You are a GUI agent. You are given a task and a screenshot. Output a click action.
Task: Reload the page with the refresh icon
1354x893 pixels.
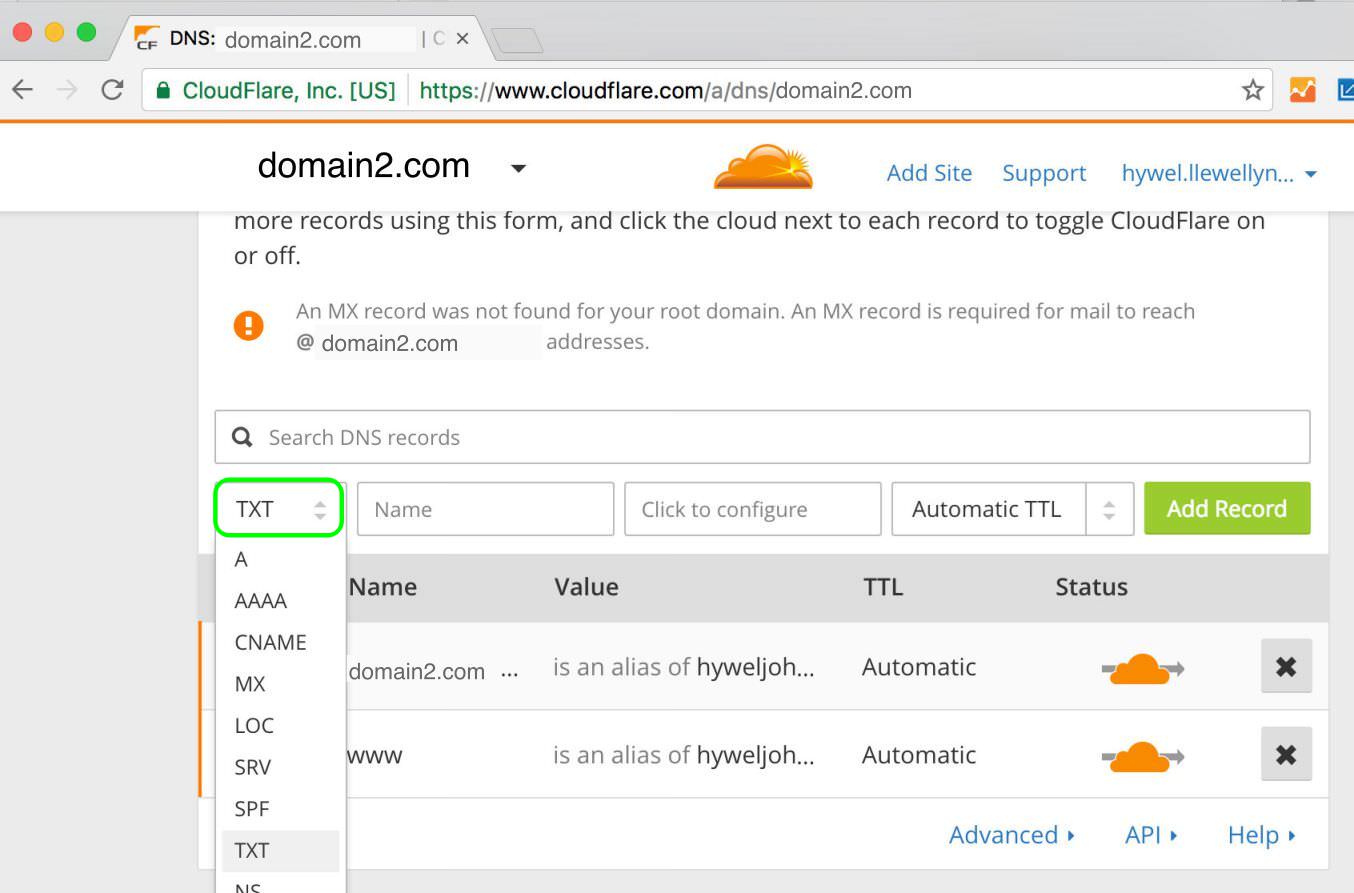click(112, 90)
